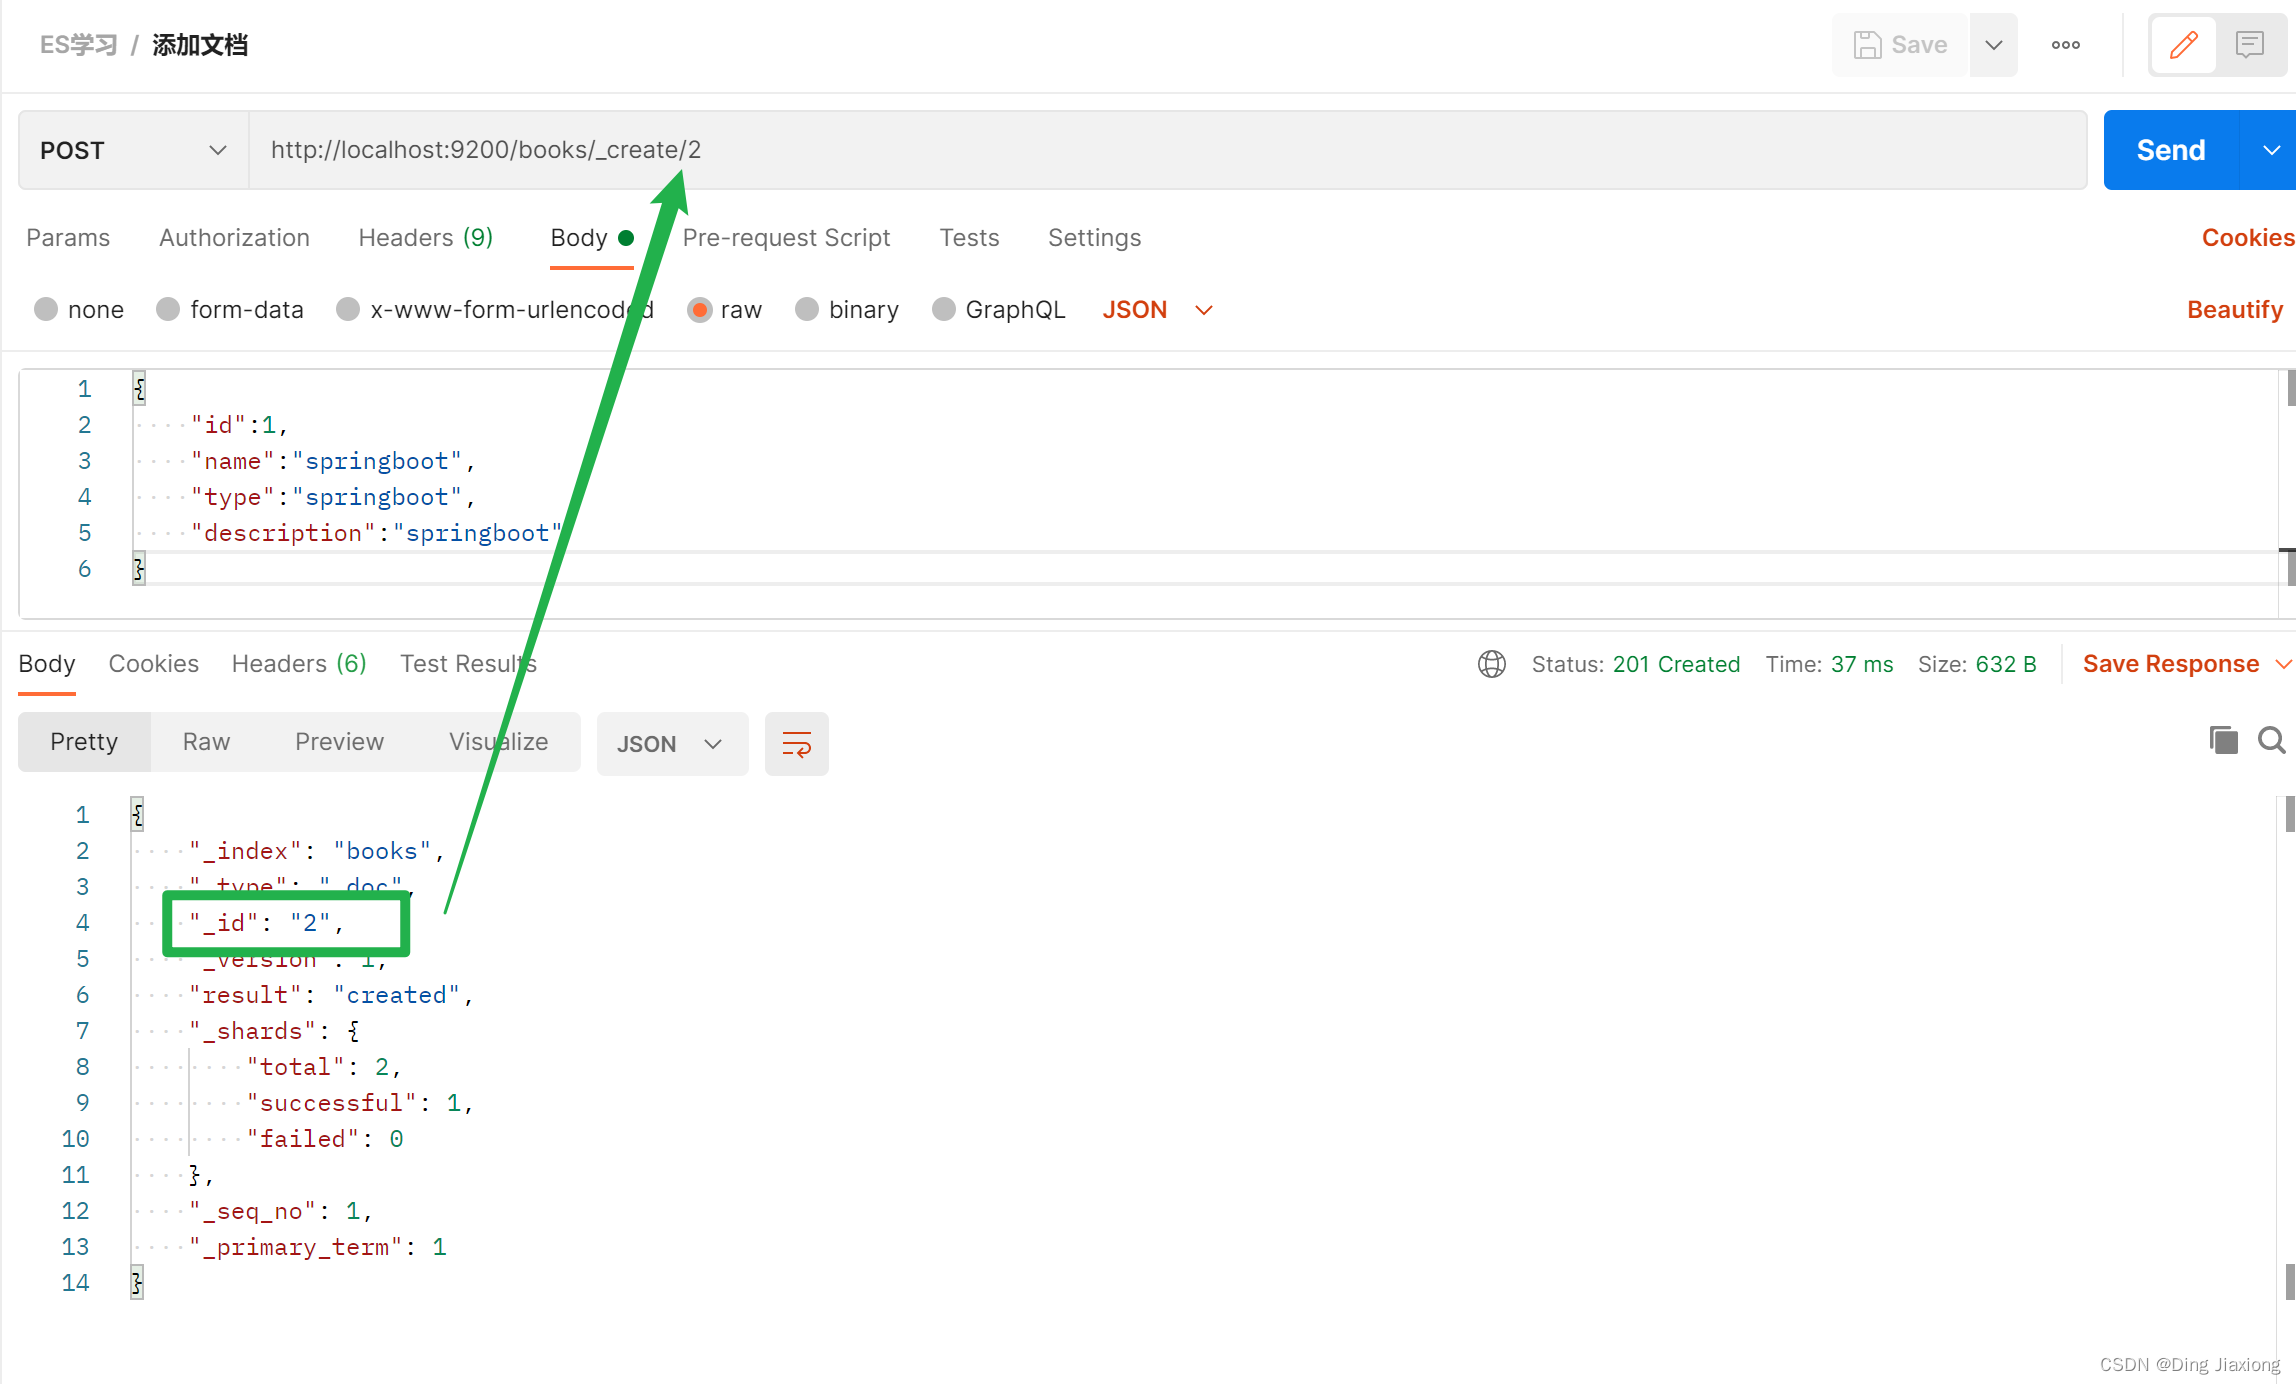
Task: Open the request Body tab
Action: pyautogui.click(x=591, y=238)
